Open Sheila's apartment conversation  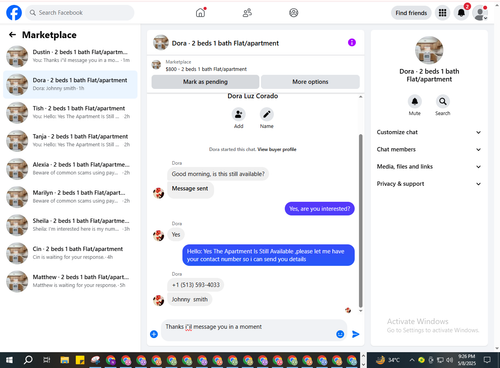pos(70,225)
